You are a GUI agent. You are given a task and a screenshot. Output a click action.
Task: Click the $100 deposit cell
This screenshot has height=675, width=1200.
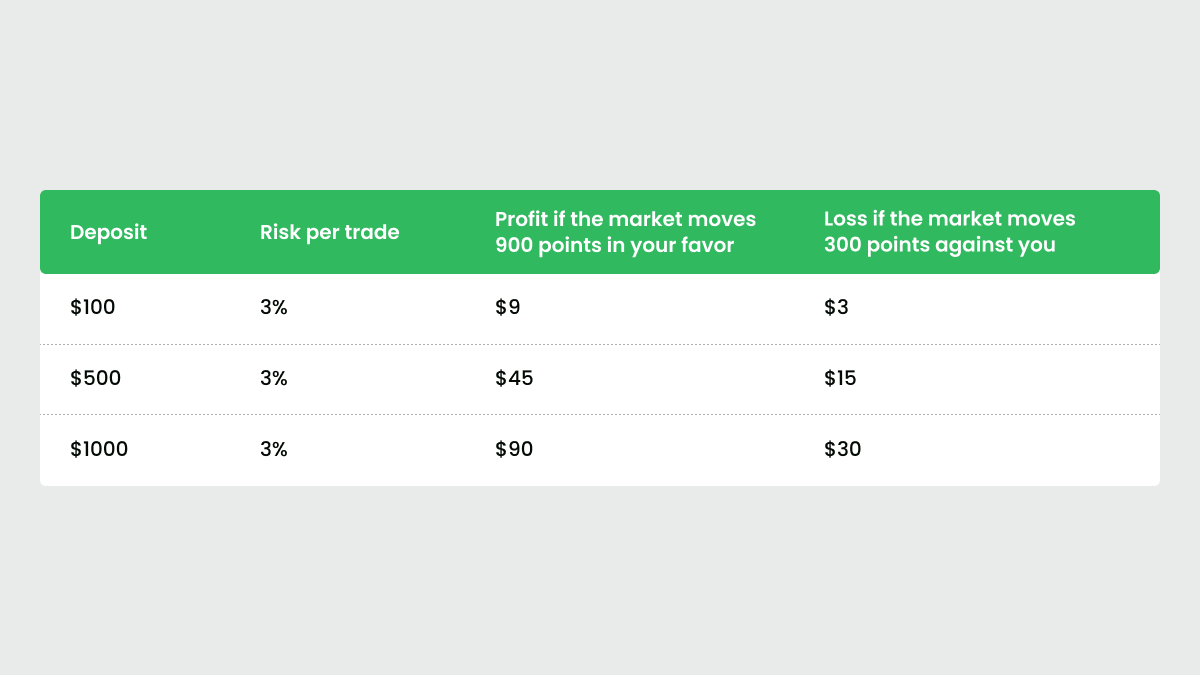click(x=93, y=308)
